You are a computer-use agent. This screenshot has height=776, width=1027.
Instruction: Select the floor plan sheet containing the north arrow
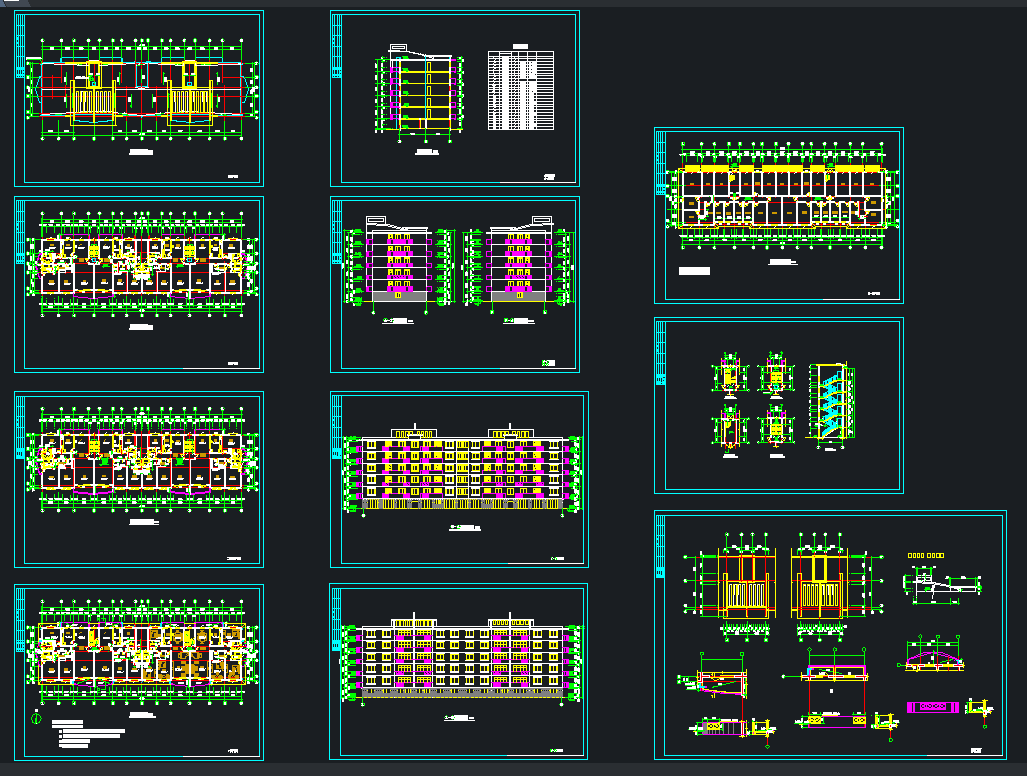point(139,673)
